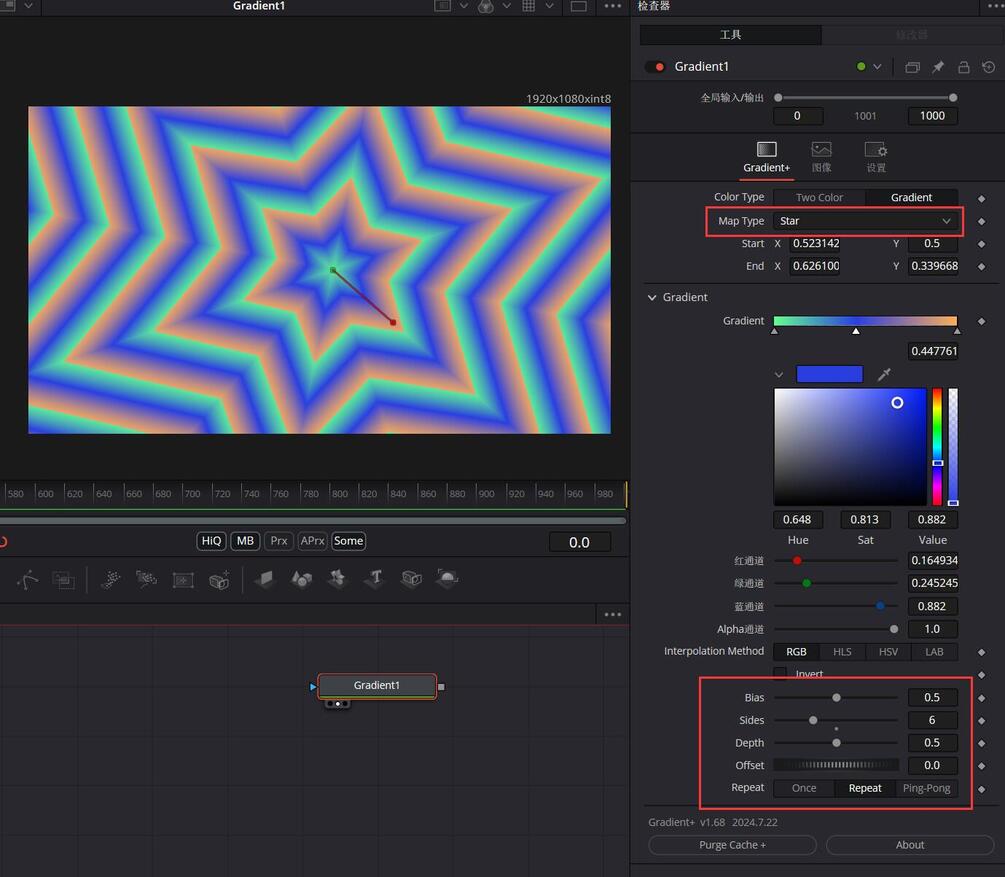This screenshot has height=877, width=1005.
Task: Open the node editor three-dots options menu
Action: coord(613,614)
